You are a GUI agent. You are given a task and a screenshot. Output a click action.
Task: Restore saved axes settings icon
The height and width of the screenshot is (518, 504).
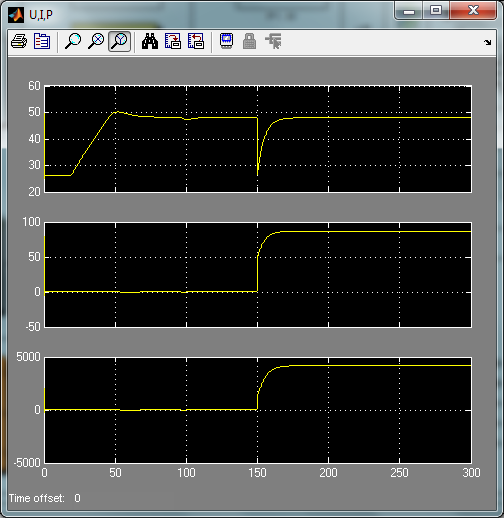coord(196,42)
